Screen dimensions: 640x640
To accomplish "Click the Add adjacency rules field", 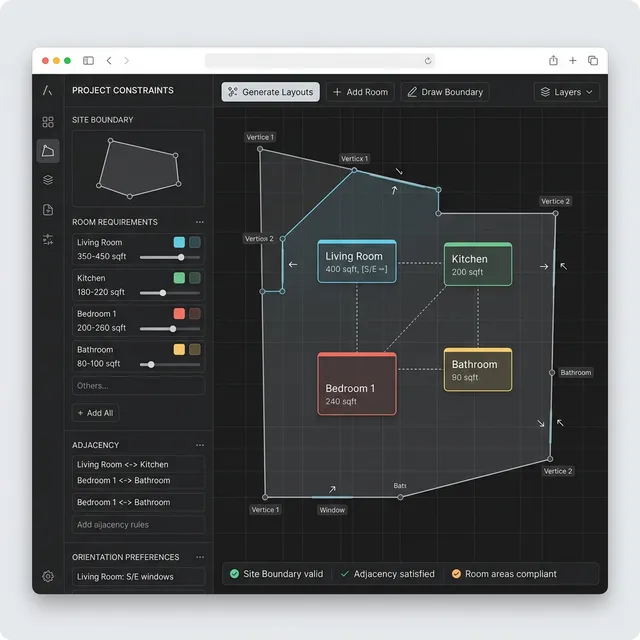I will click(x=138, y=524).
